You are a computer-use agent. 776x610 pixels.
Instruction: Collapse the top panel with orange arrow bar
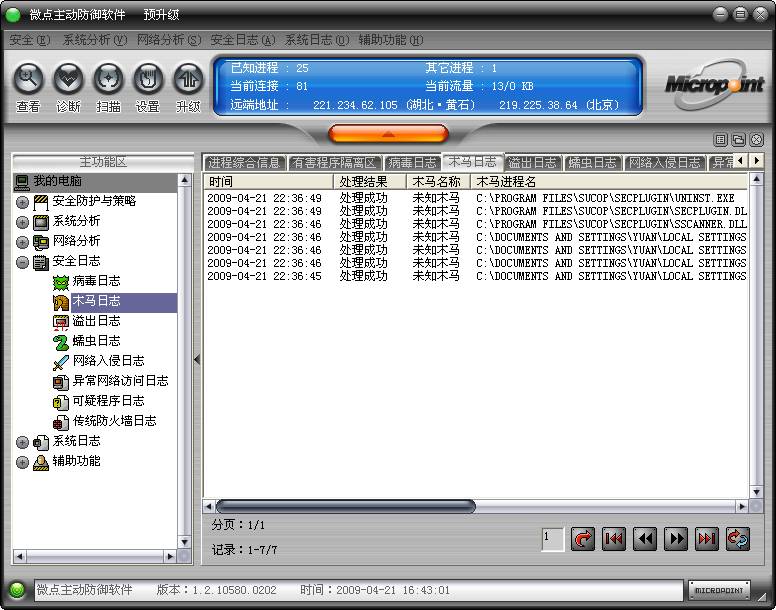point(388,134)
